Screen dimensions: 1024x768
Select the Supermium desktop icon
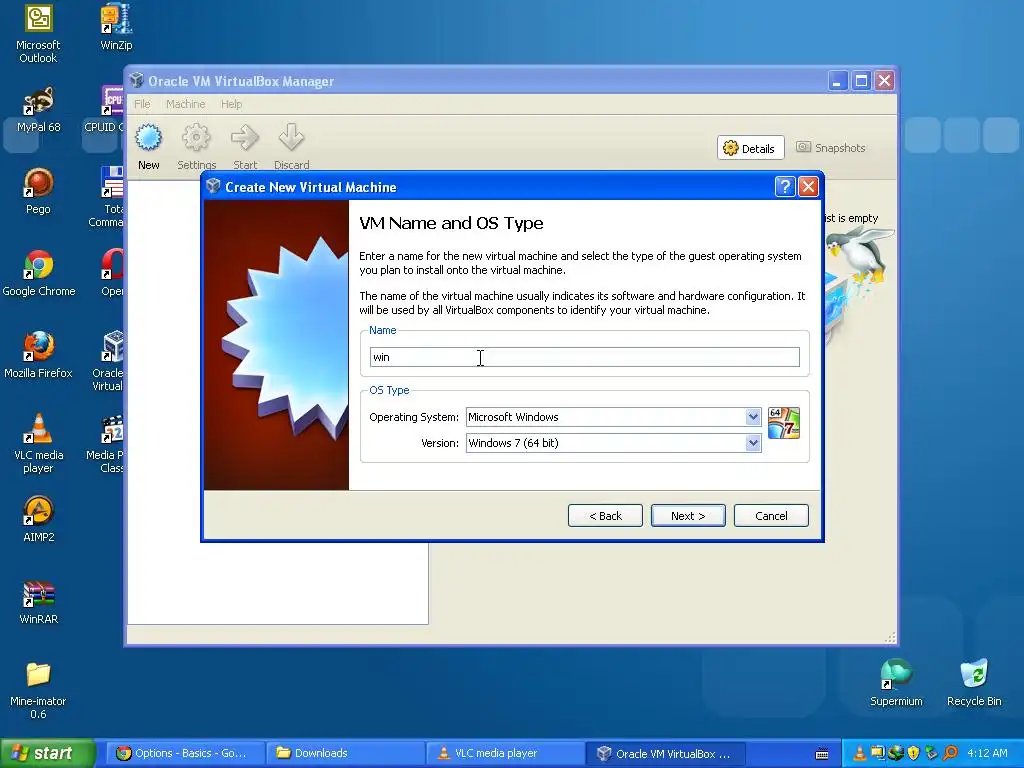(896, 683)
